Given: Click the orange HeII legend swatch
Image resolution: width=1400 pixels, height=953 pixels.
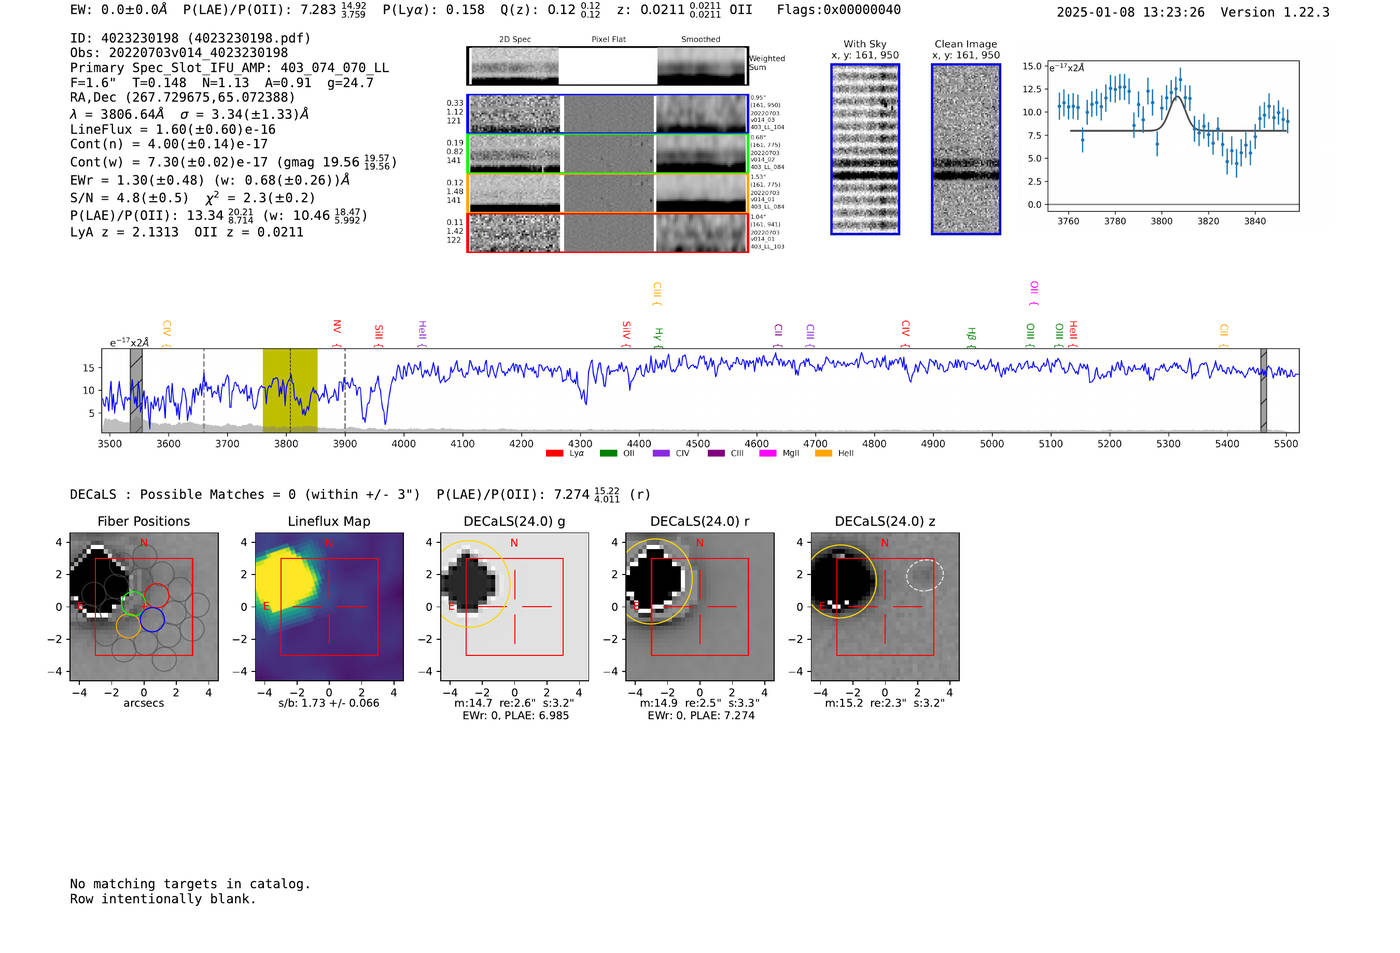Looking at the screenshot, I should point(823,454).
